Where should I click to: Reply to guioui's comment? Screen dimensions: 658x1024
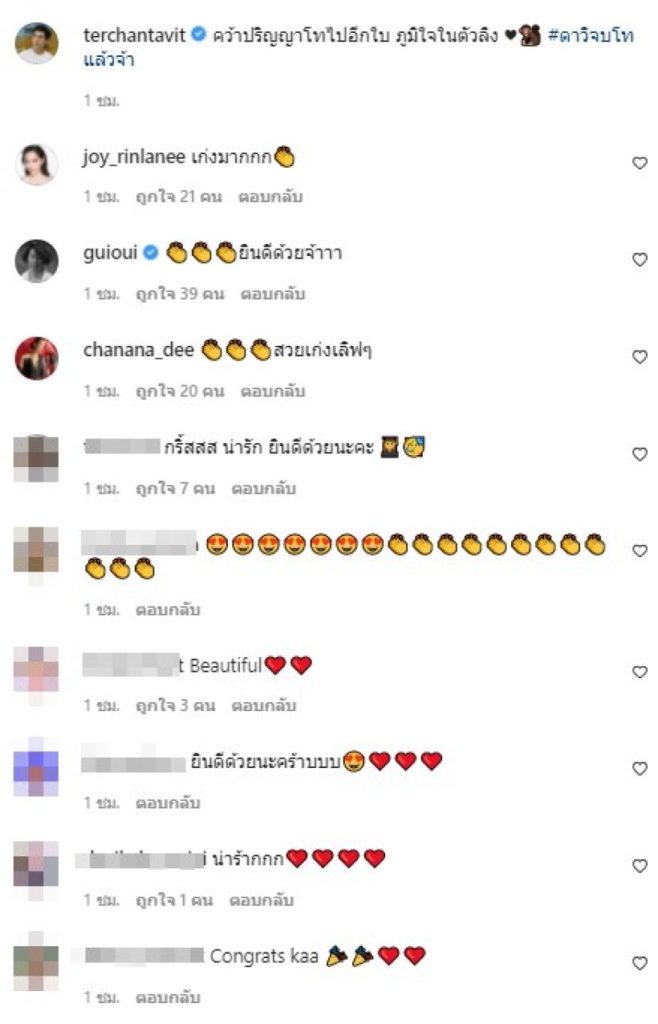coord(273,294)
